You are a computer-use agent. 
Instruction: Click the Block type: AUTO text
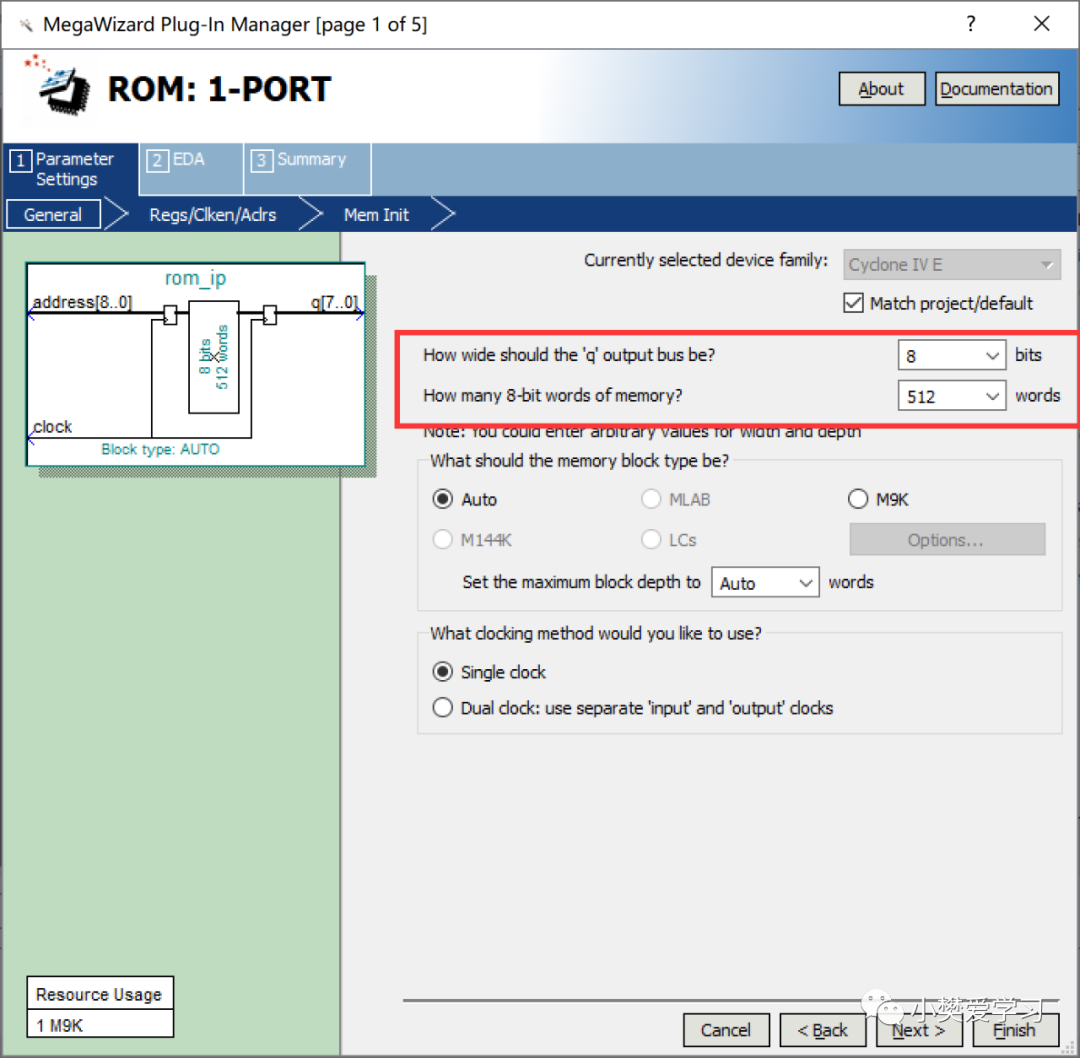[x=160, y=449]
